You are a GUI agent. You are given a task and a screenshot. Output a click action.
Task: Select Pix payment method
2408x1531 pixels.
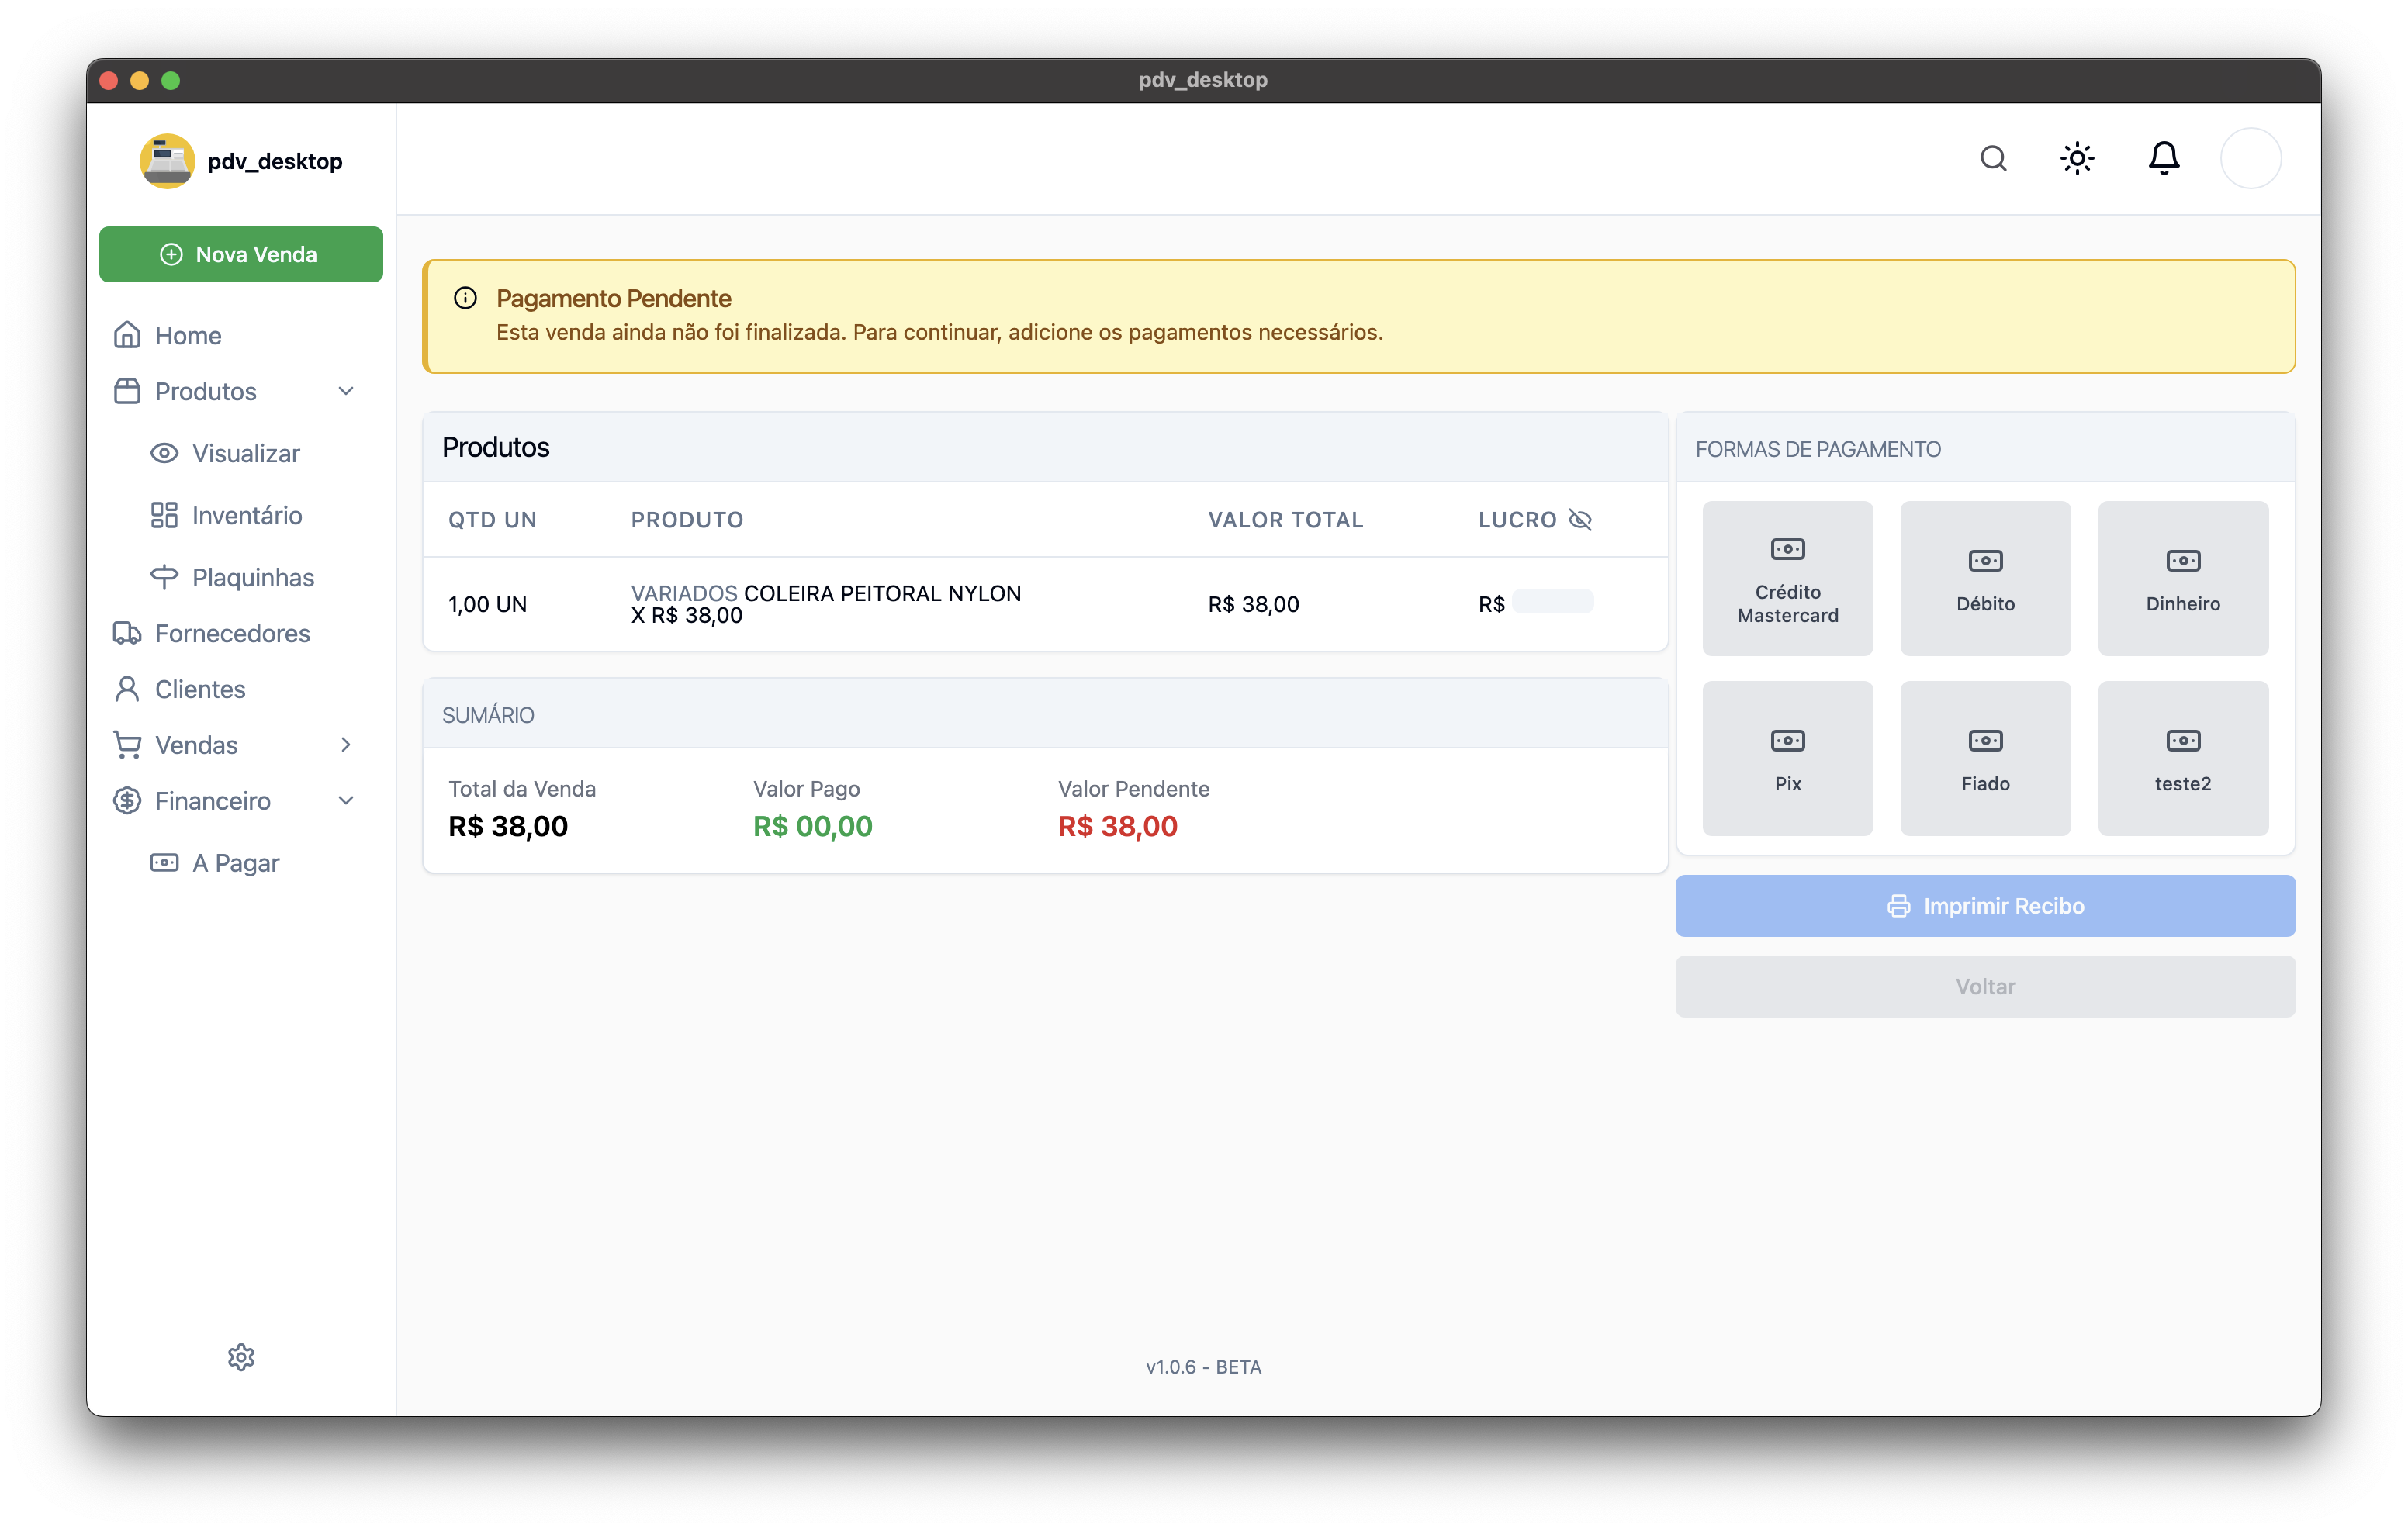tap(1788, 759)
